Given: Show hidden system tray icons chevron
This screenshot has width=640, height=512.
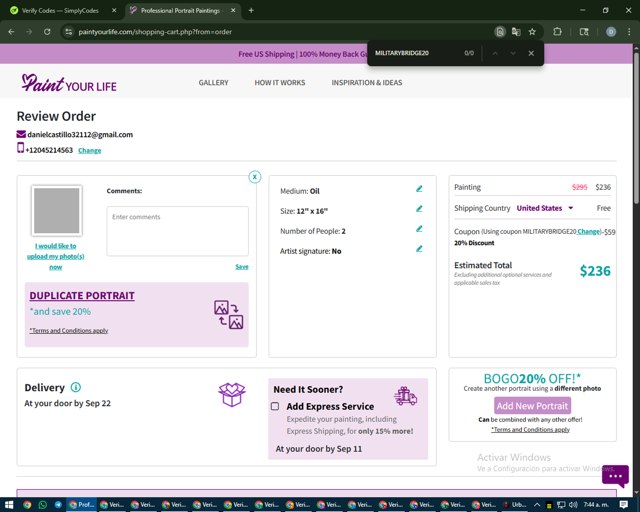Looking at the screenshot, I should click(x=537, y=505).
